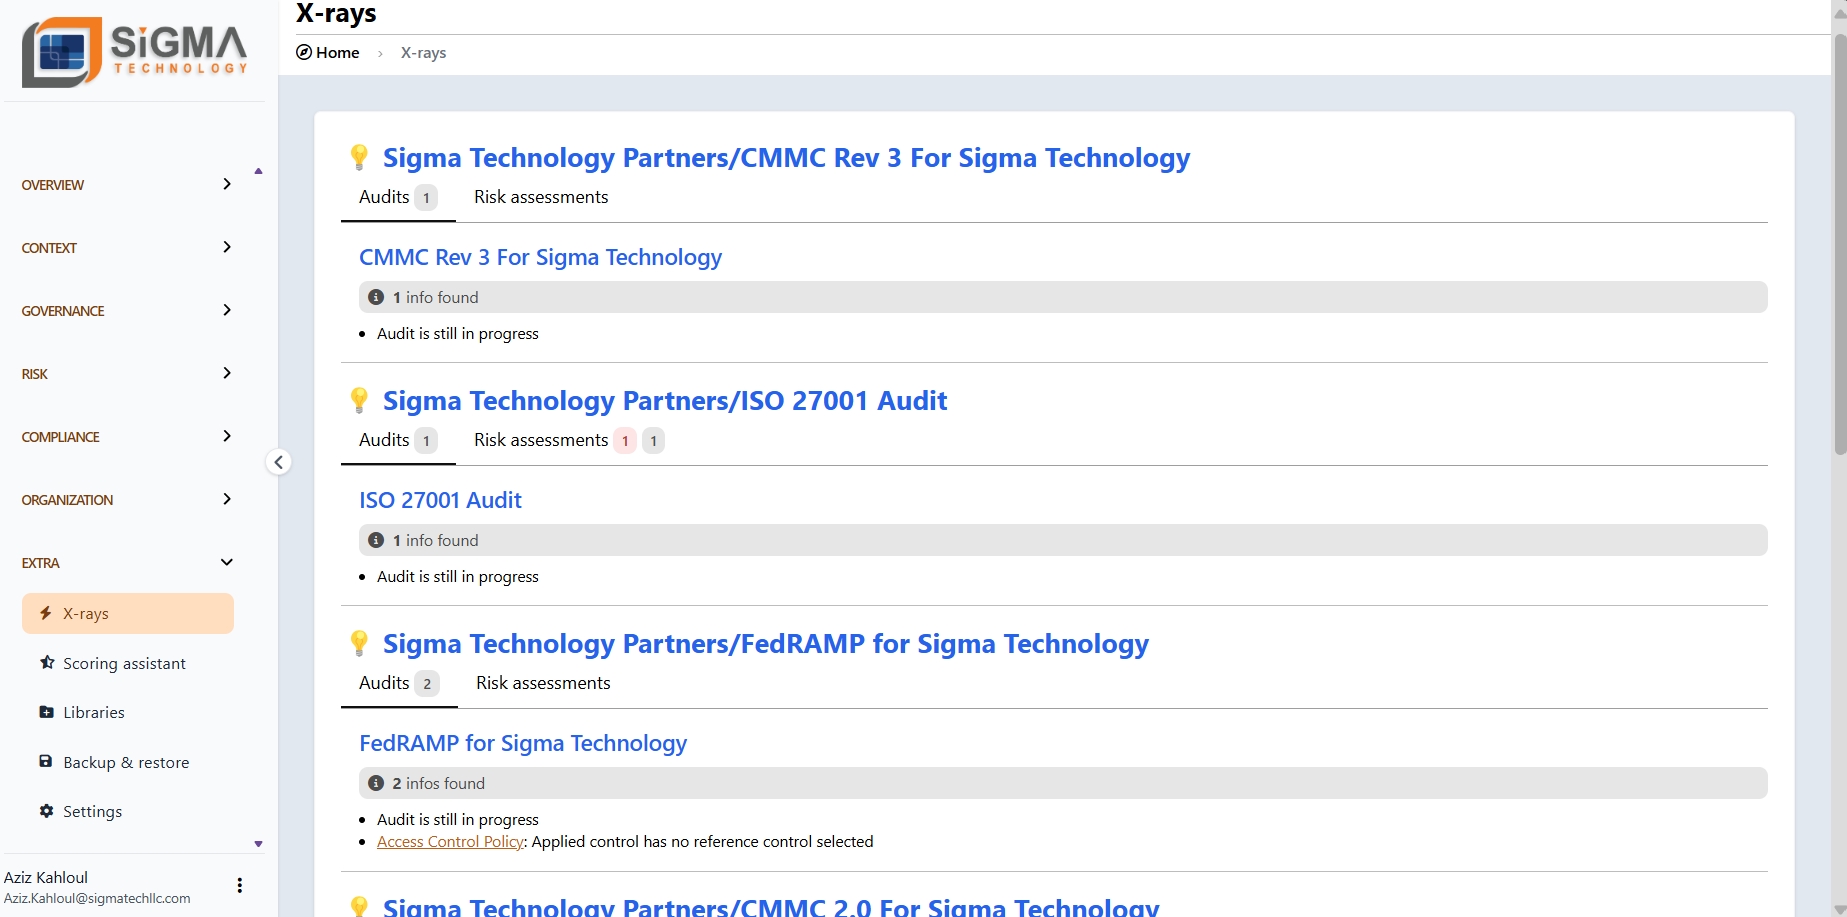Switch to ISO 27001 Risk assessments tab
This screenshot has height=917, width=1847.
click(541, 440)
